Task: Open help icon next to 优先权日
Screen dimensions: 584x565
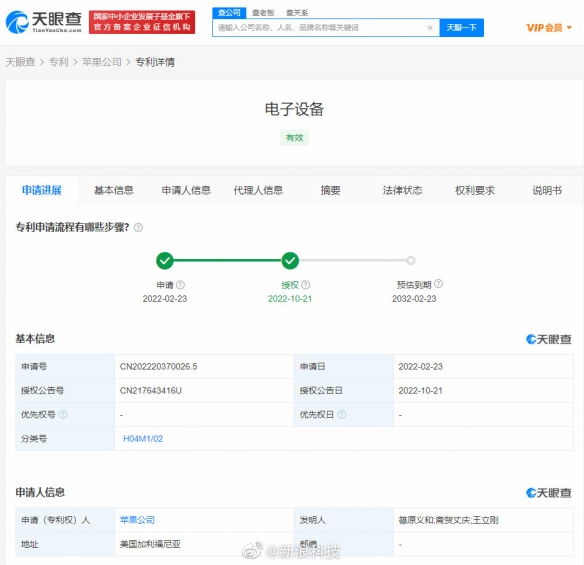Action: point(342,414)
